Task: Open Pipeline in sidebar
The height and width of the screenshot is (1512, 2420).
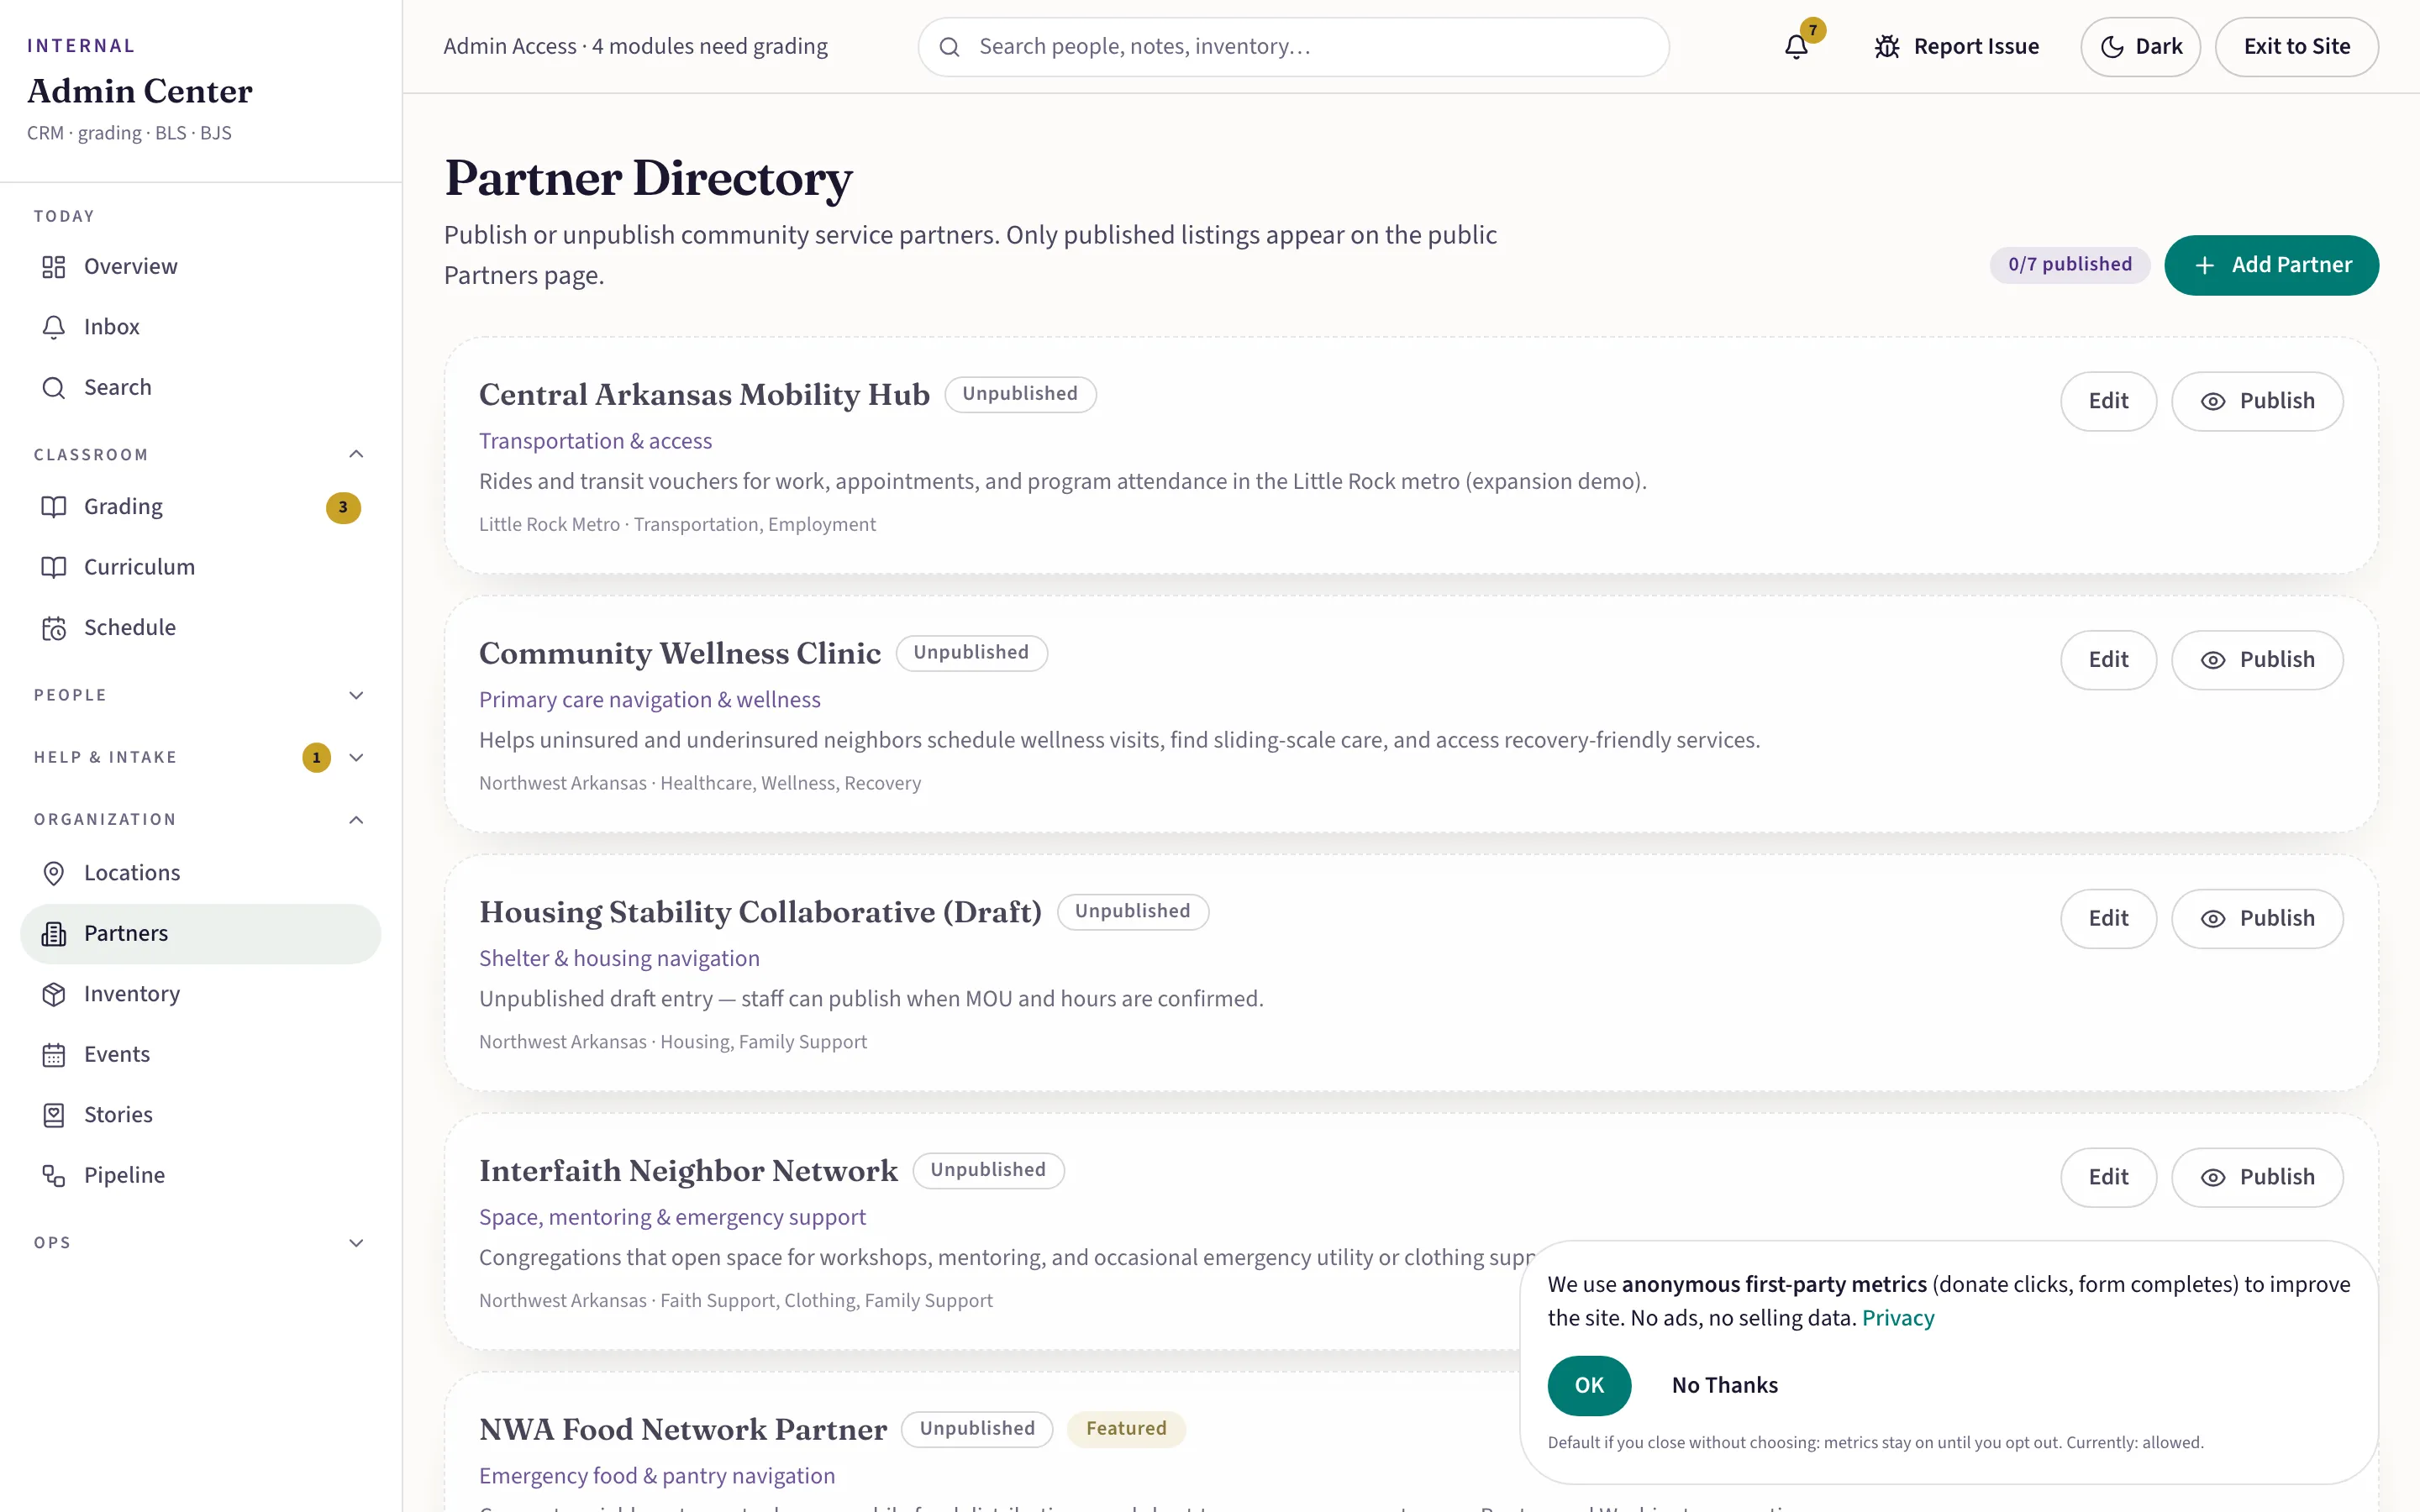Action: [200, 1176]
